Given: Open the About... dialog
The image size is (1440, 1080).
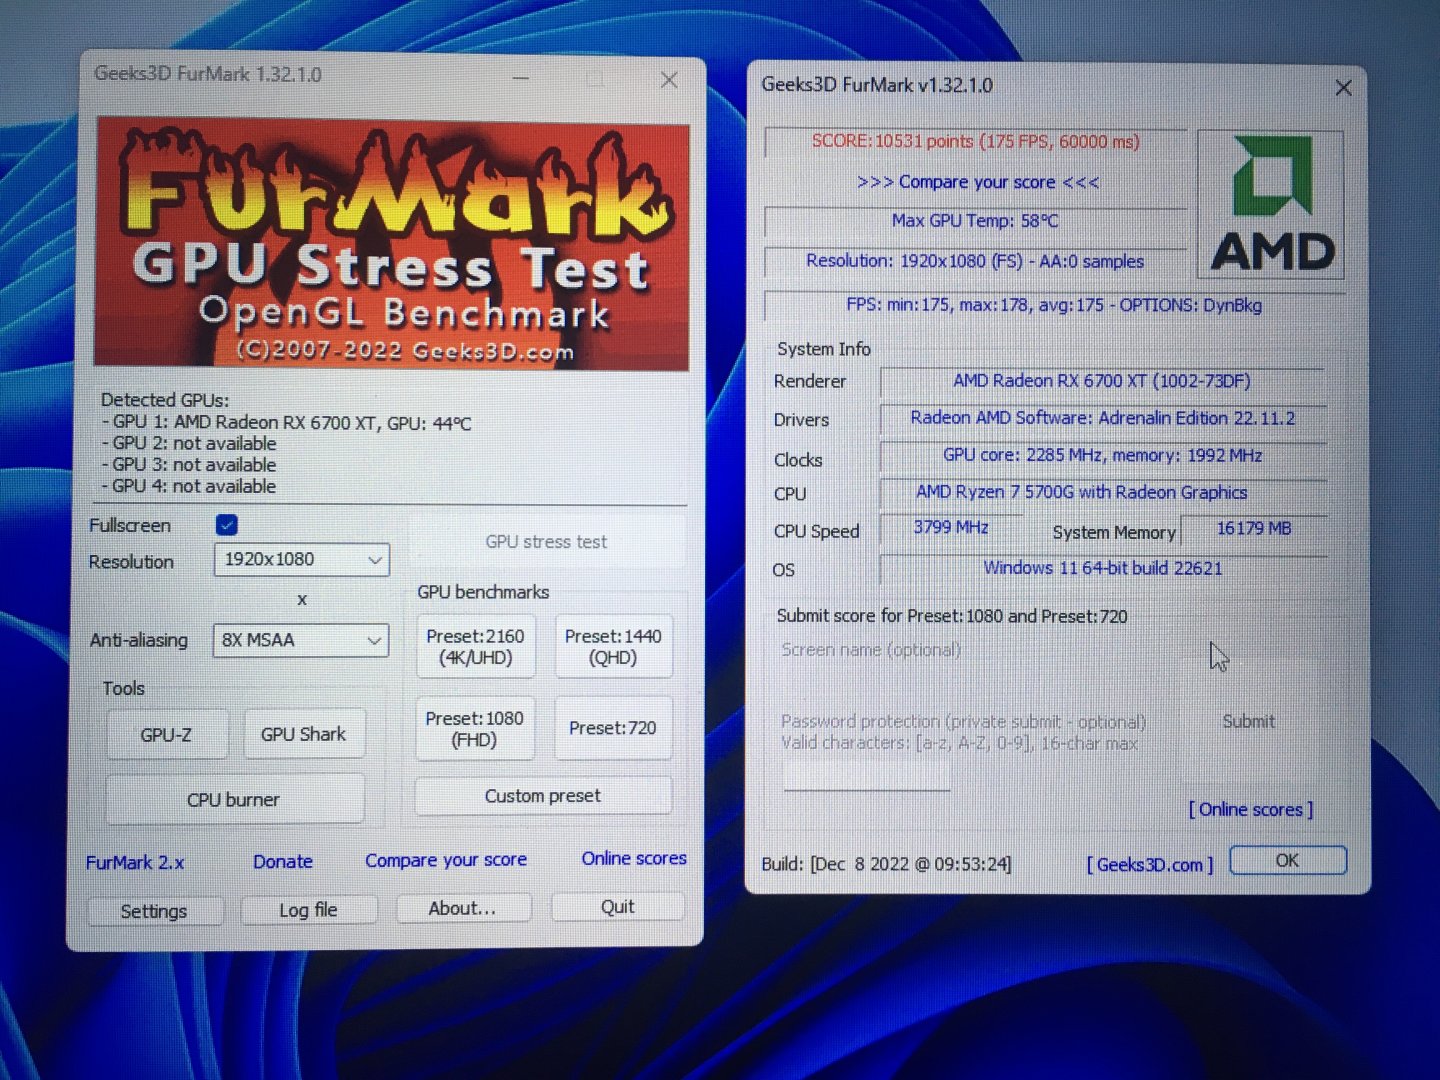Looking at the screenshot, I should click(x=462, y=908).
